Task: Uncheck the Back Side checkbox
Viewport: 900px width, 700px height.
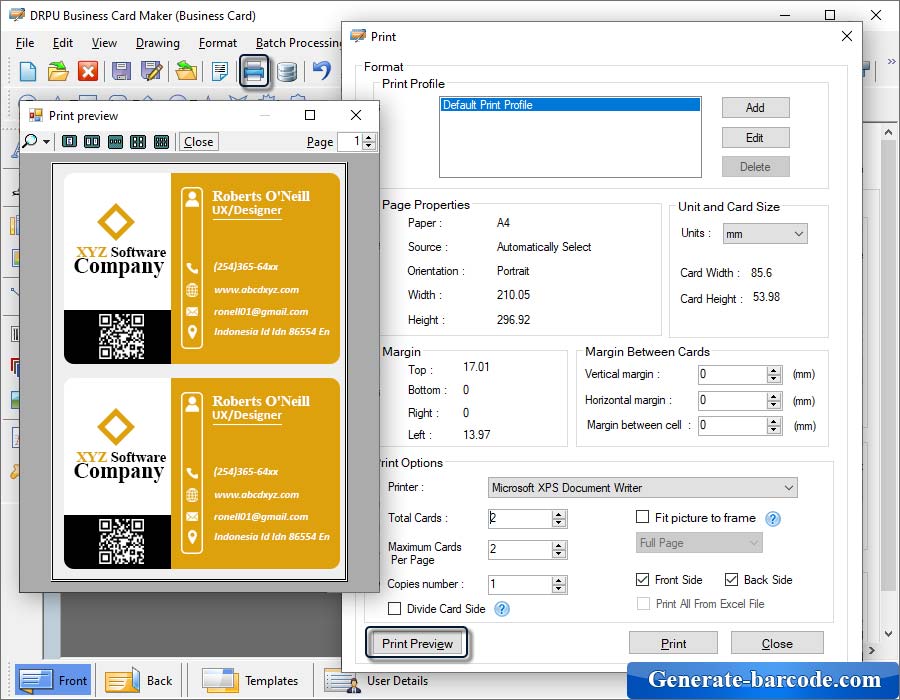Action: [x=731, y=580]
